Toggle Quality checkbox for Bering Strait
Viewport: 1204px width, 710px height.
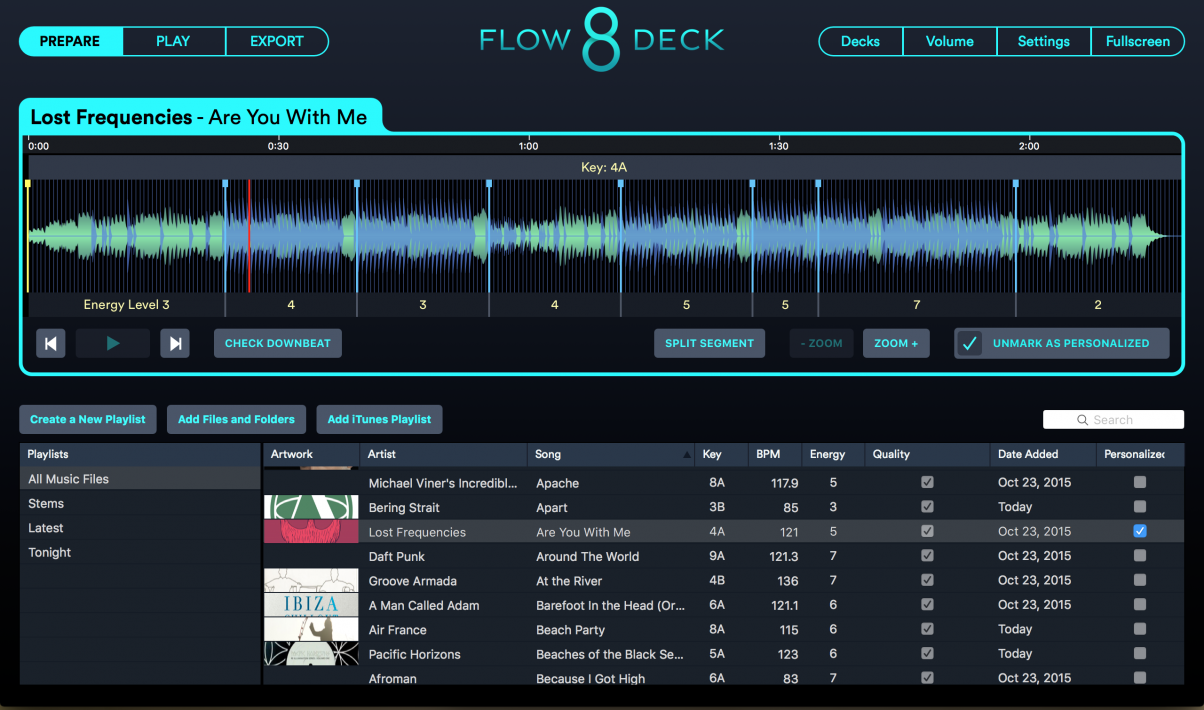pyautogui.click(x=928, y=507)
